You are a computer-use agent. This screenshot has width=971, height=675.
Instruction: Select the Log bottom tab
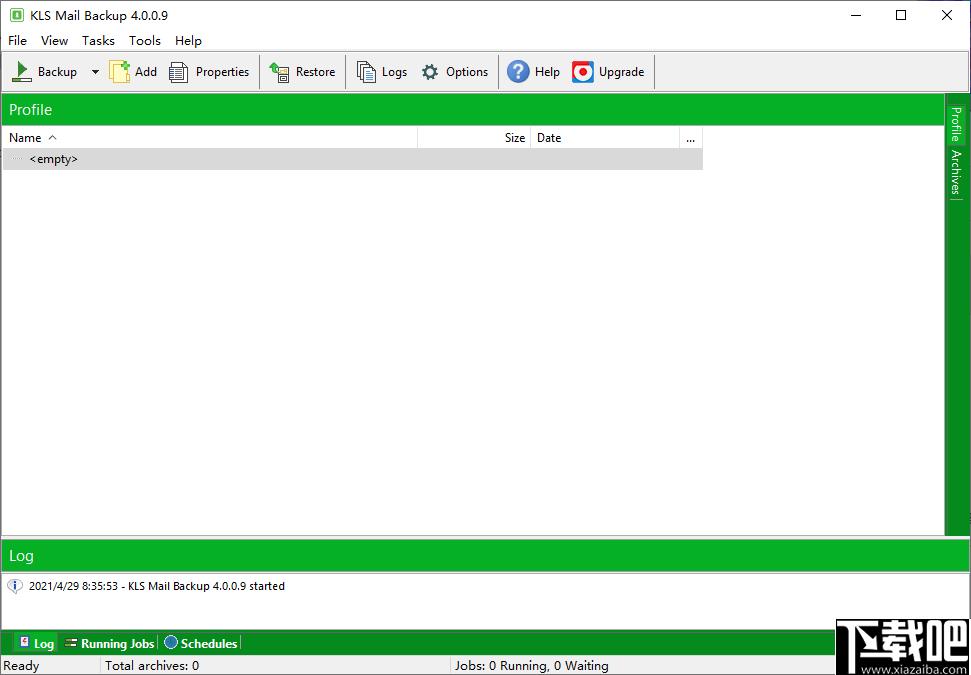[x=36, y=643]
